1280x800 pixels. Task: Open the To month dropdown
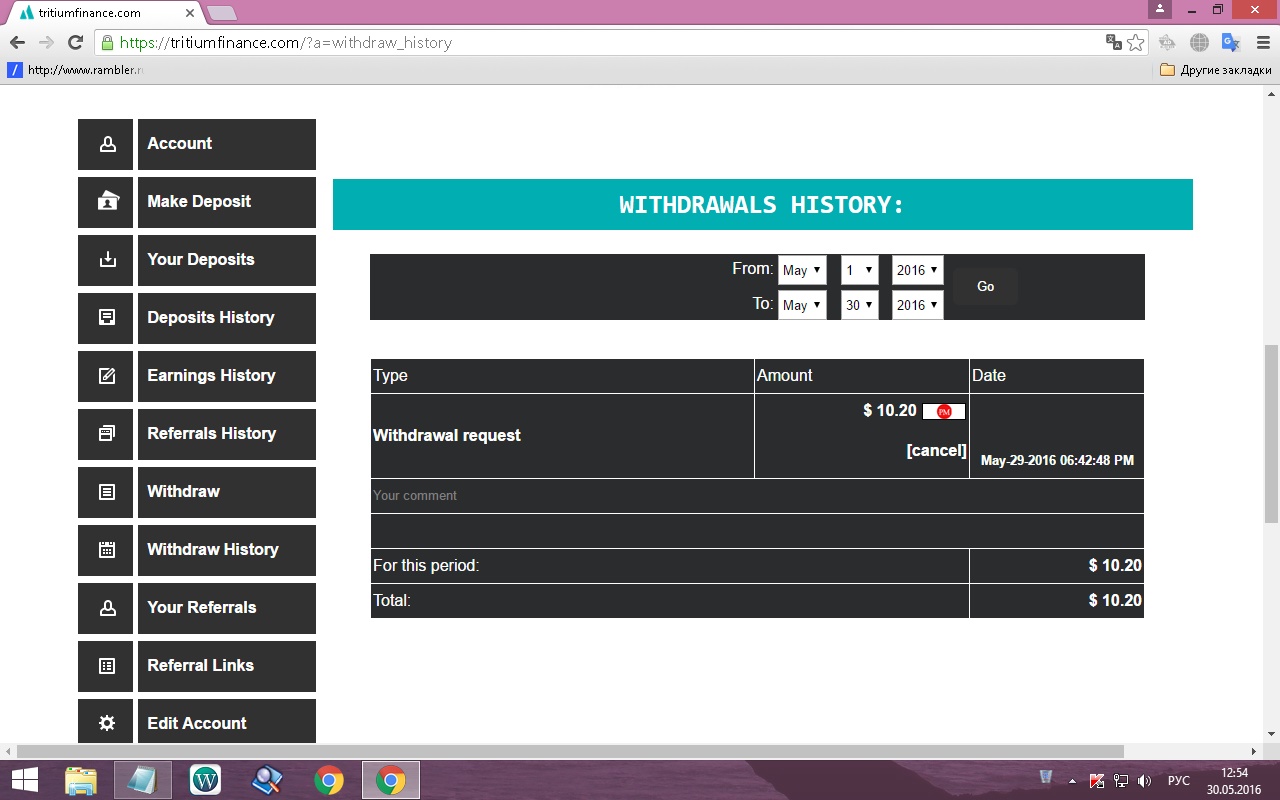click(802, 305)
